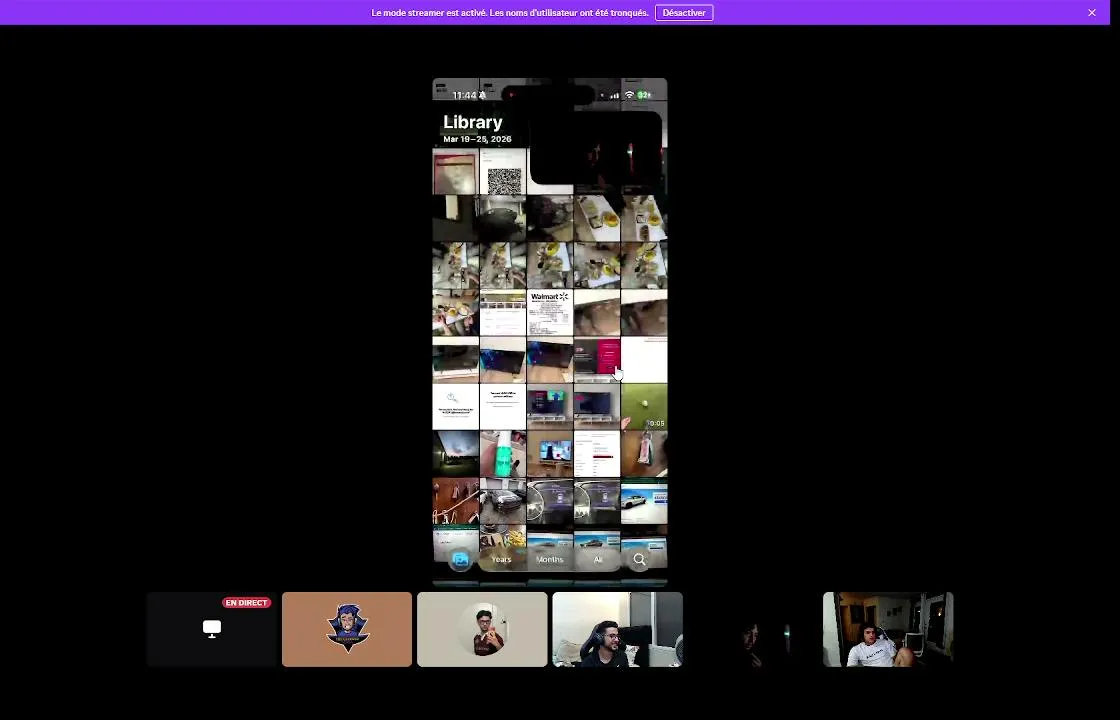Open the cloudy night sky photo

pos(456,454)
